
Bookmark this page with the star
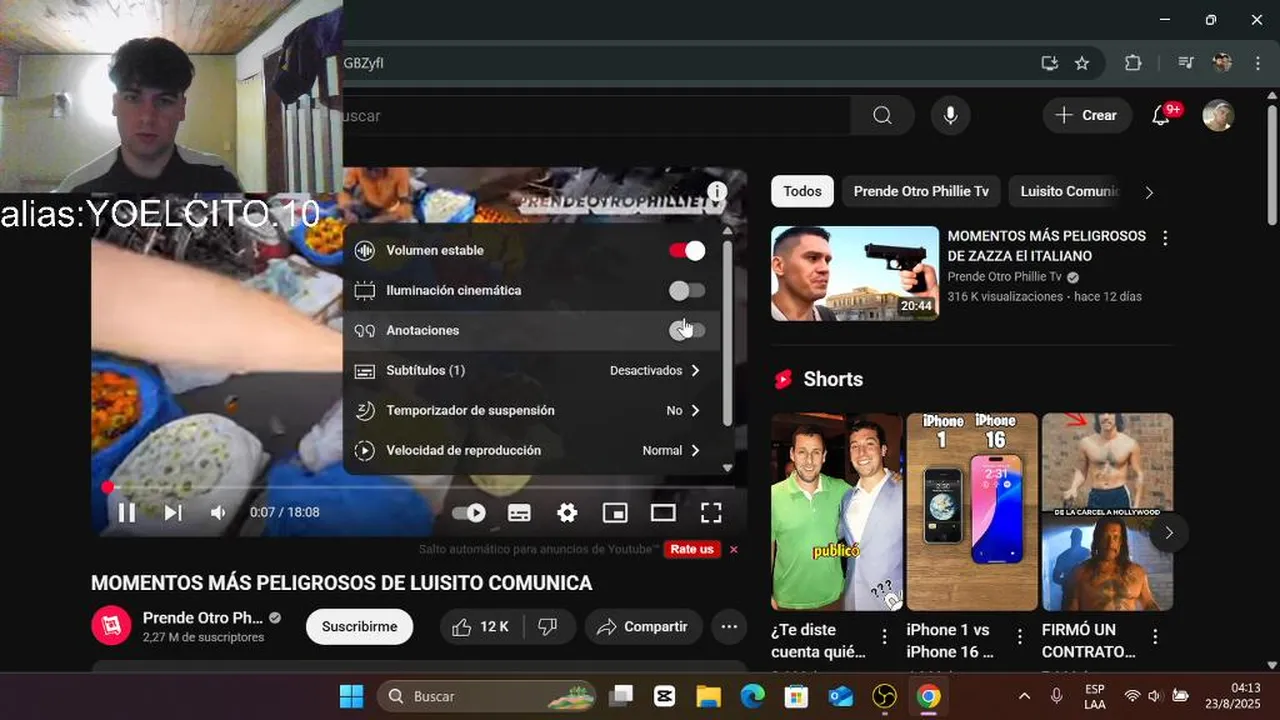click(1082, 63)
